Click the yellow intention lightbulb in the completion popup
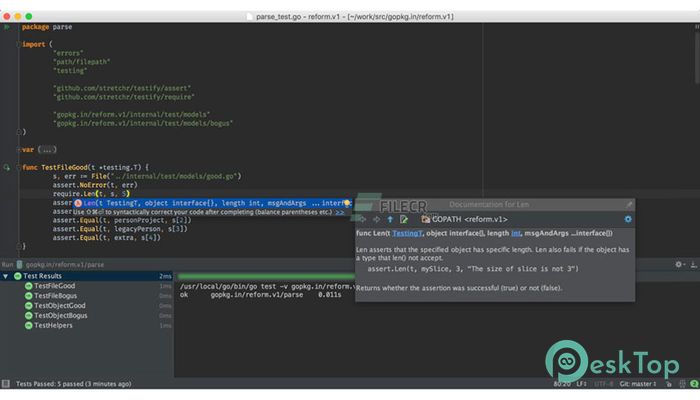 point(347,204)
